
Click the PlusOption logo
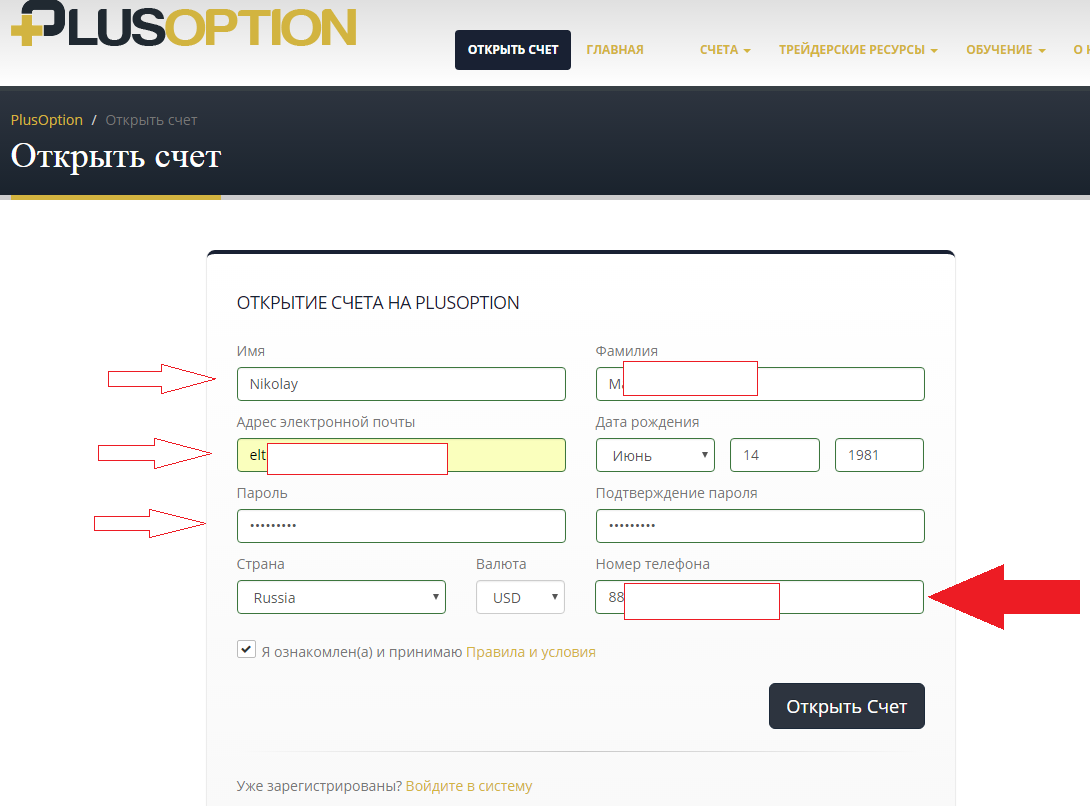[184, 24]
